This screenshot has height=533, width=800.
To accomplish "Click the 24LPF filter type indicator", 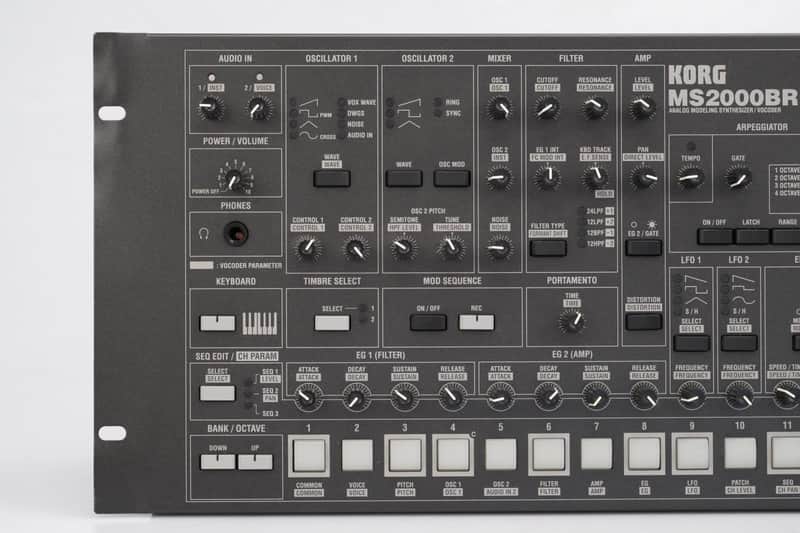I will pos(581,211).
